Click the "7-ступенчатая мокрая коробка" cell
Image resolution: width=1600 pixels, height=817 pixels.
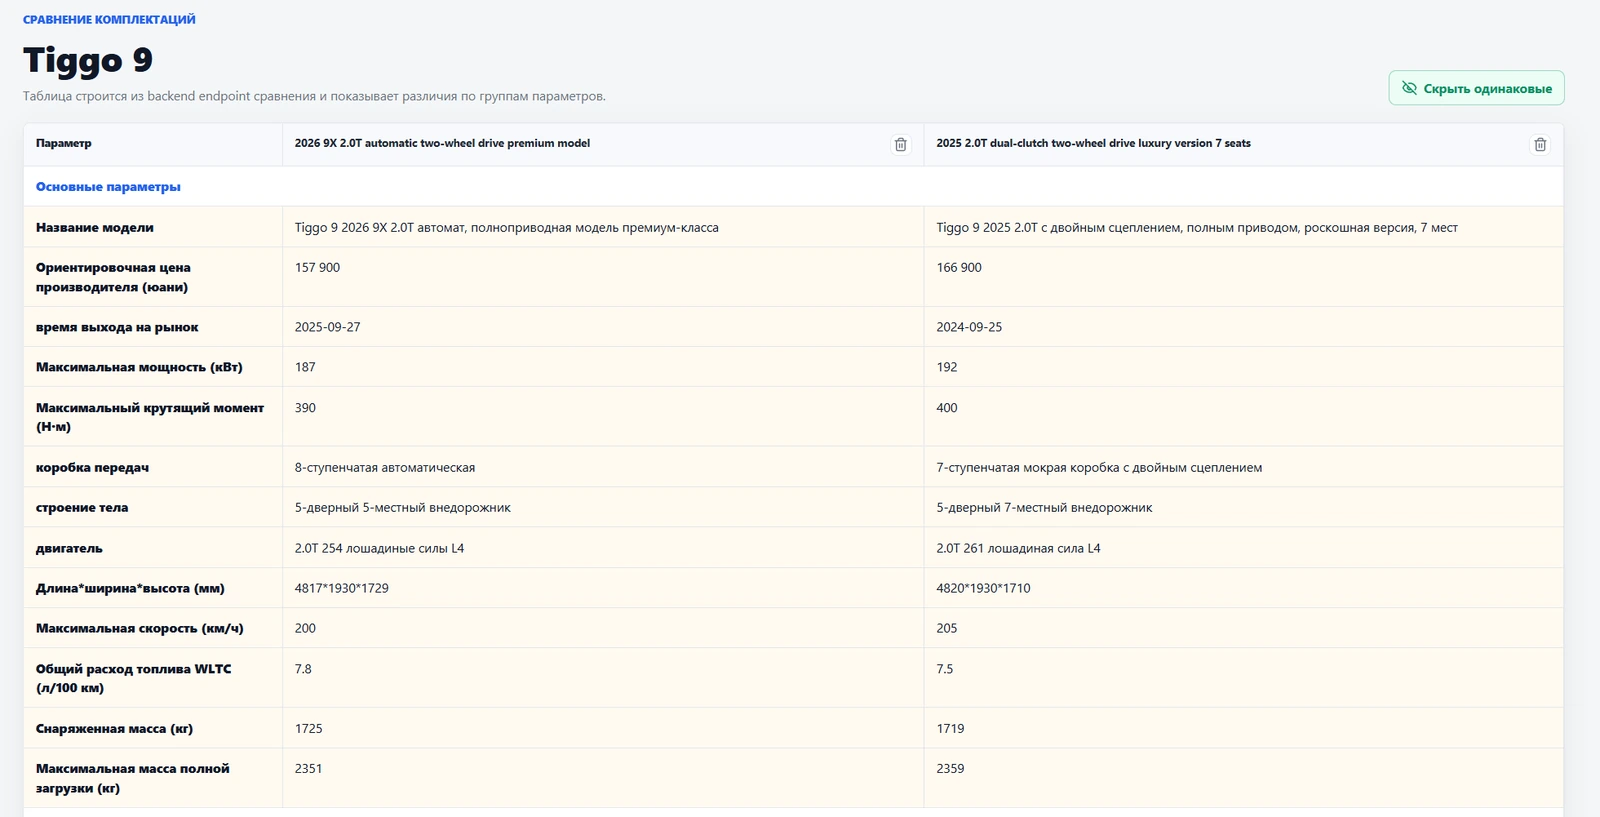tap(1099, 468)
